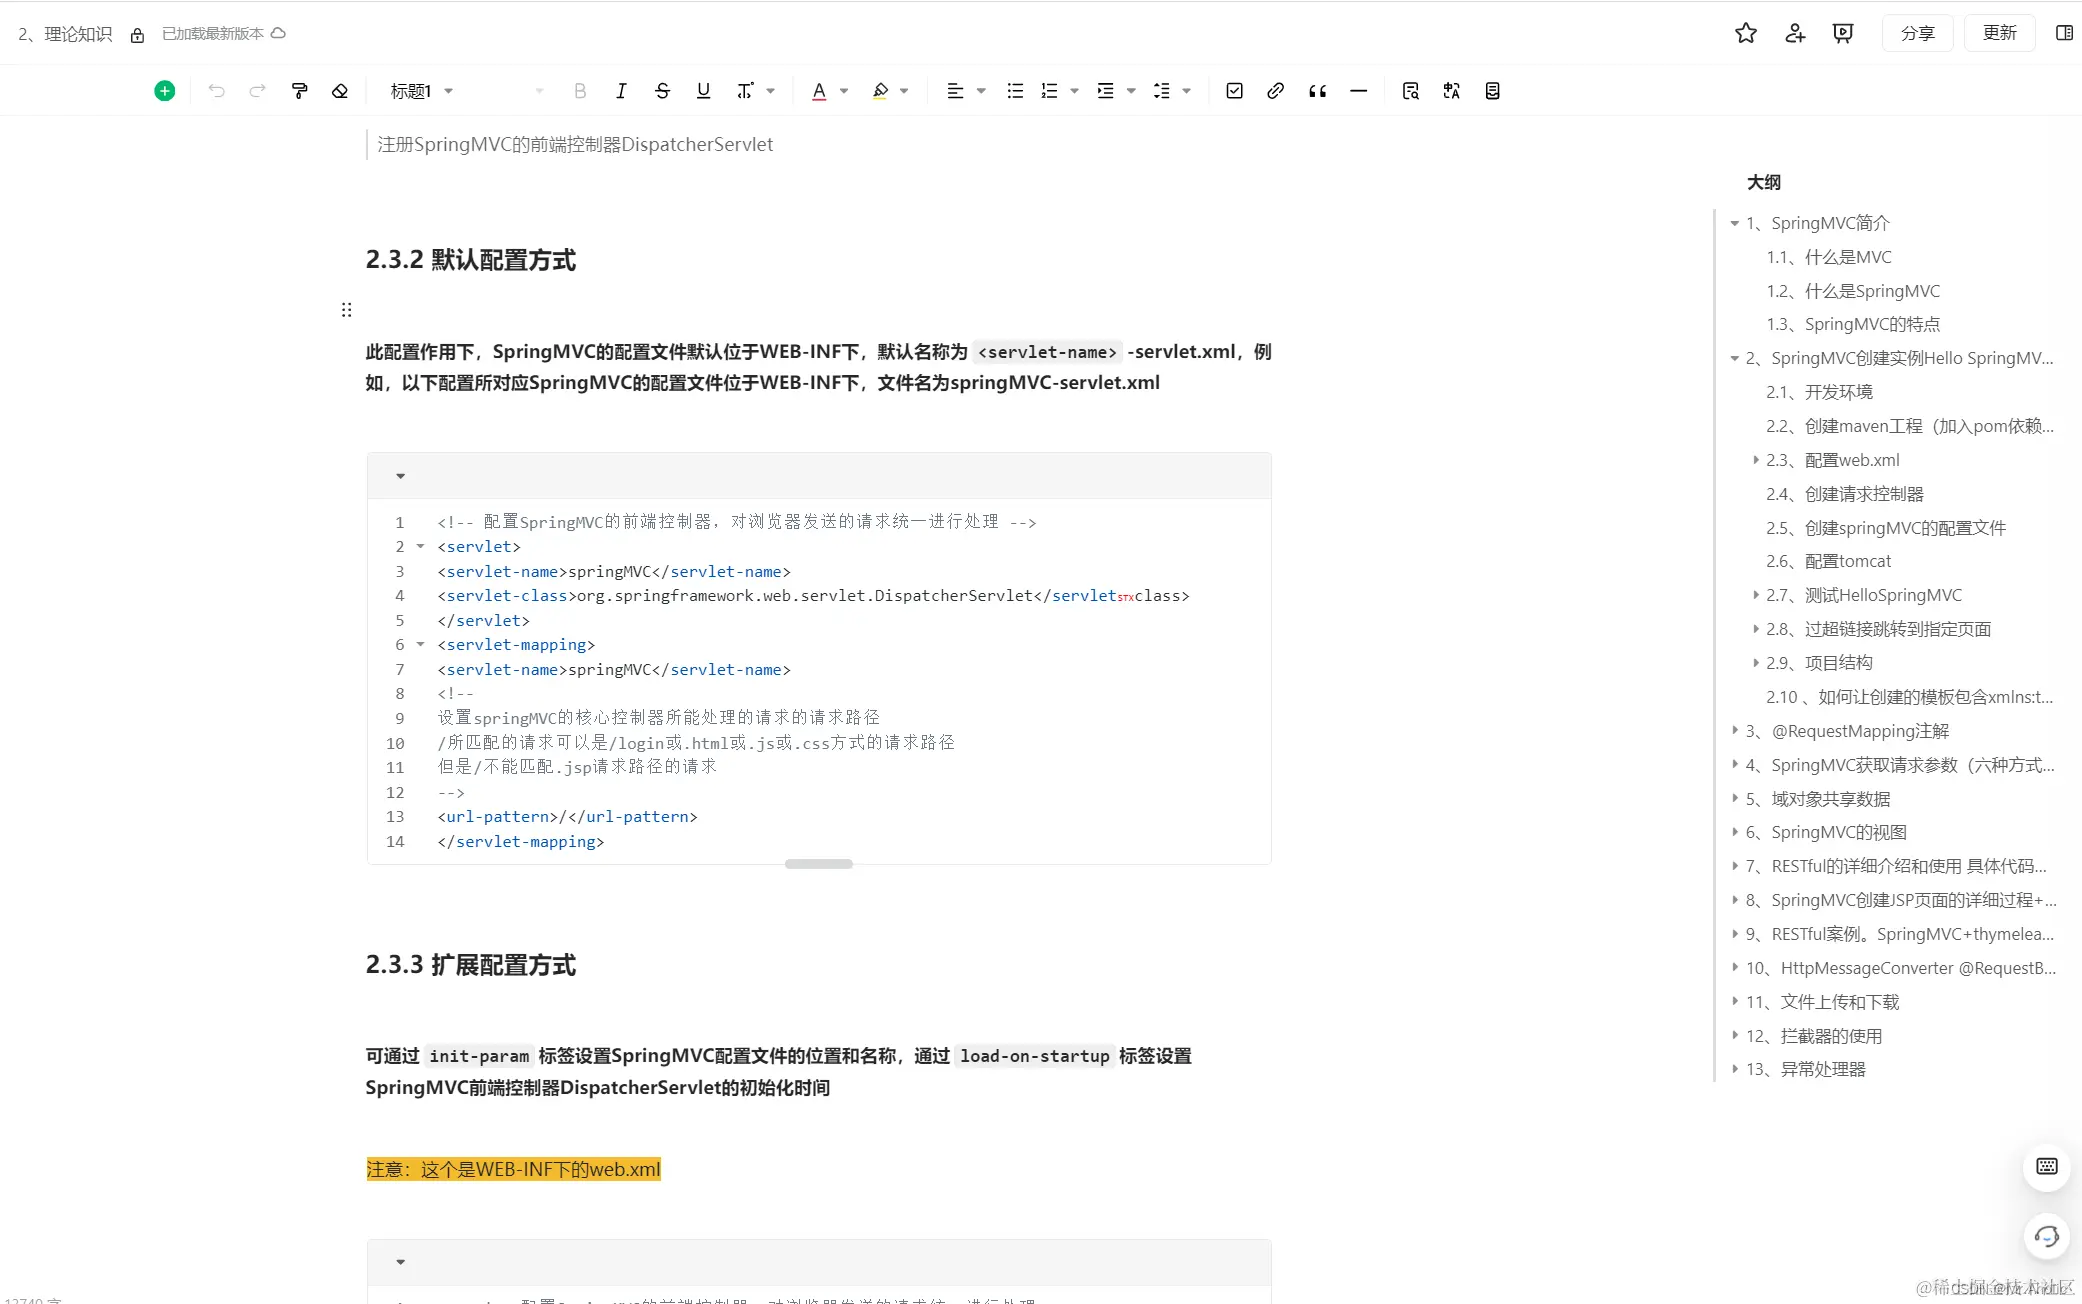Insert a horizontal divider line
2082x1304 pixels.
[x=1359, y=90]
